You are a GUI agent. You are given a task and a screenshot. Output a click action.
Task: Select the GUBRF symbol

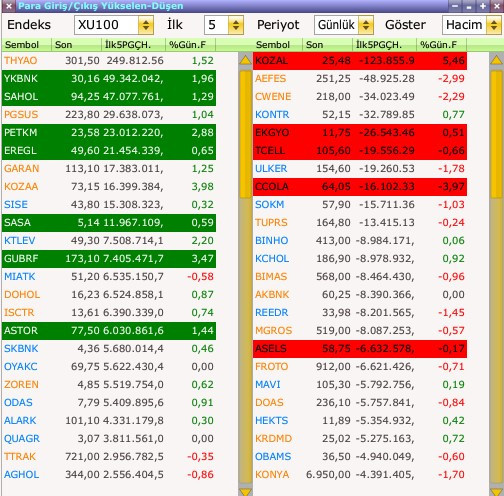pos(21,259)
